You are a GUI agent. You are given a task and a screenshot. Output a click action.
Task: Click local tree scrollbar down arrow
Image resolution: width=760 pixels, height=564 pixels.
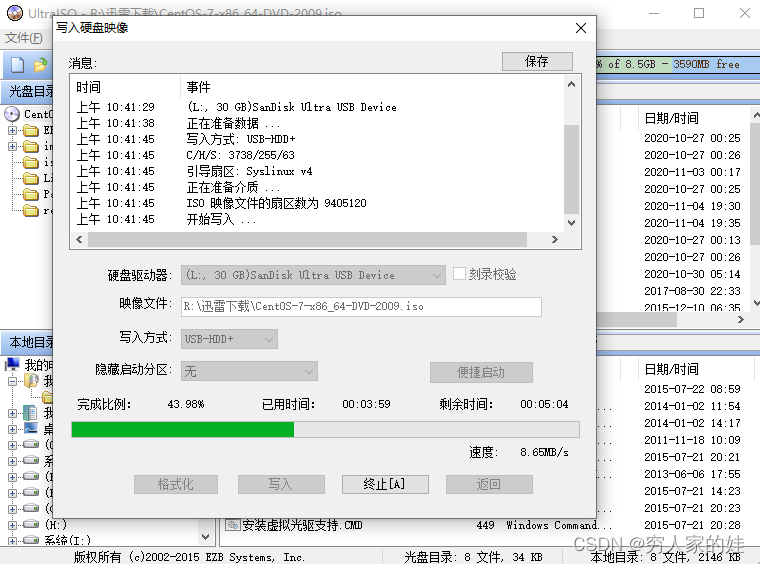pyautogui.click(x=206, y=536)
